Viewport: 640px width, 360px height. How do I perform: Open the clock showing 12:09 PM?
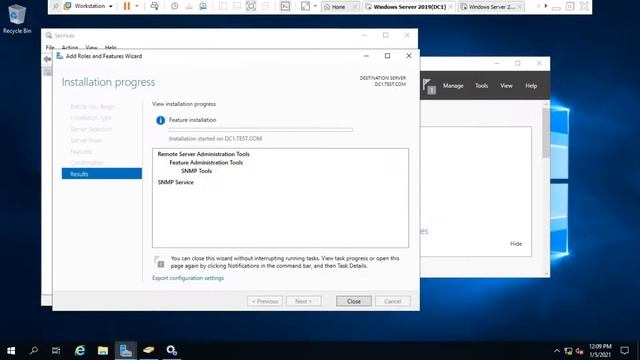600,351
